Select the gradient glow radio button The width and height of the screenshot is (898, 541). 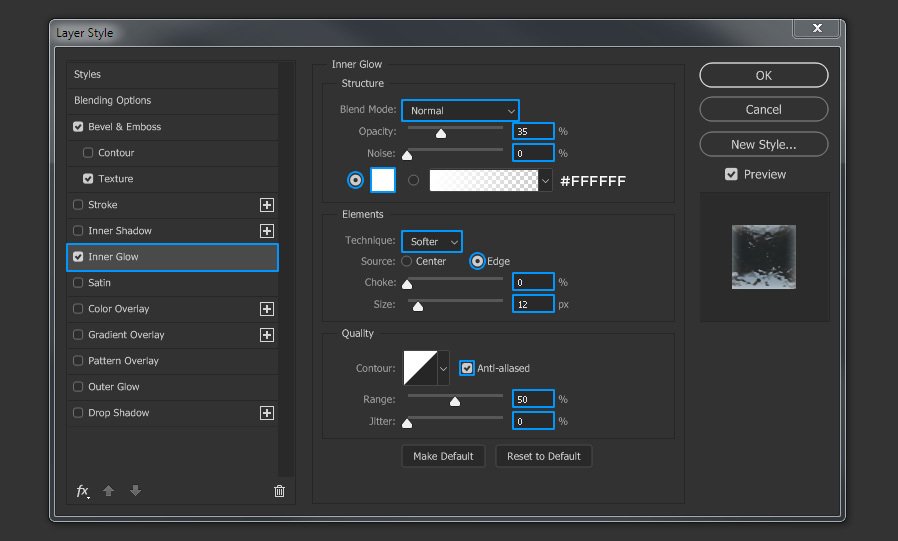pos(413,180)
